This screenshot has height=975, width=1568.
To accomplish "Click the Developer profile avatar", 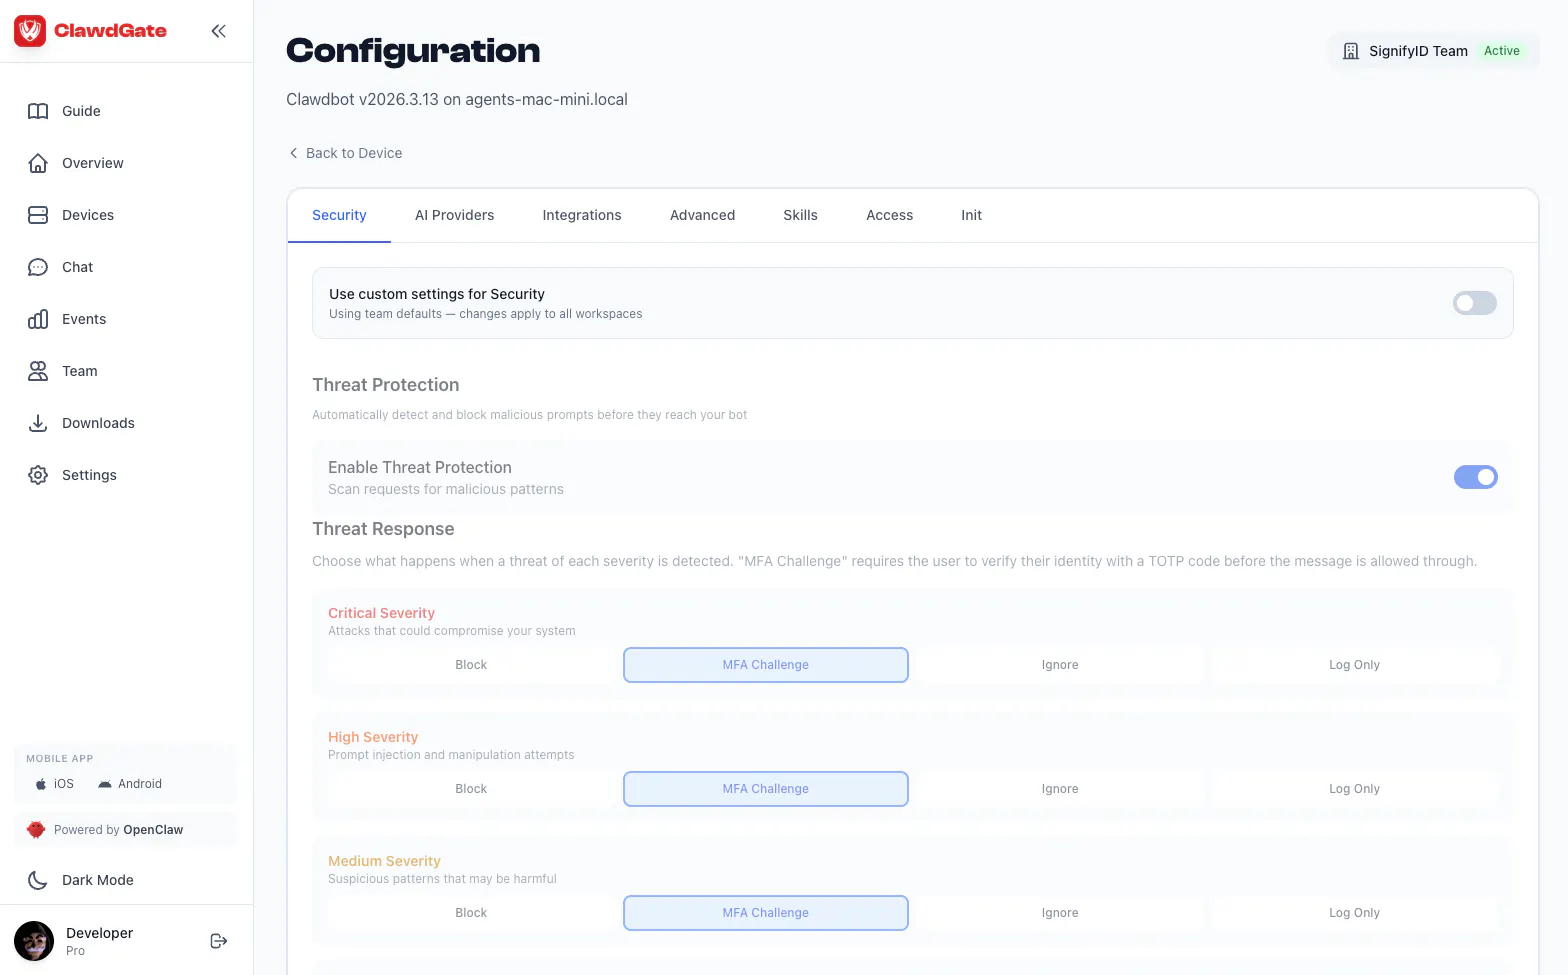I will tap(34, 941).
